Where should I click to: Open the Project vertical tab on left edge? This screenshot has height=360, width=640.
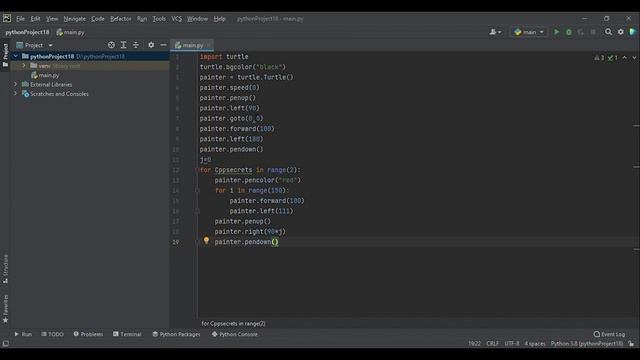tap(5, 56)
